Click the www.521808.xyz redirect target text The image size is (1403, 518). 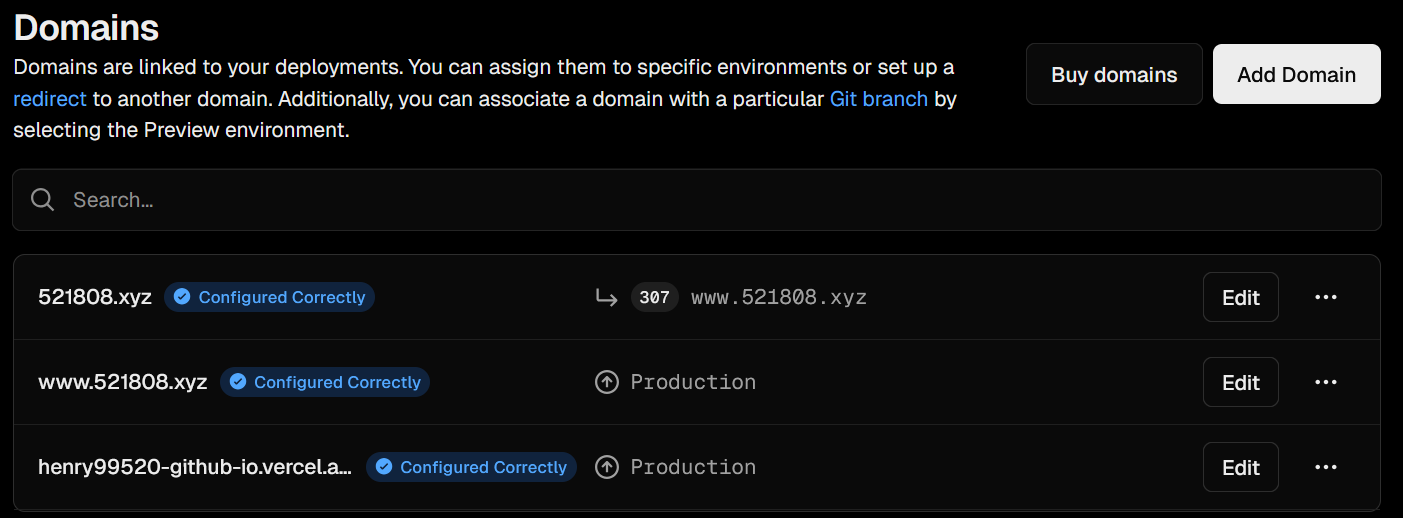click(779, 297)
